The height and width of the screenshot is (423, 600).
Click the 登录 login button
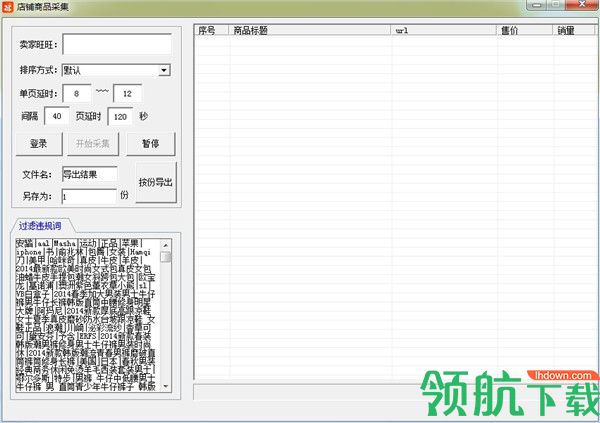pyautogui.click(x=39, y=144)
